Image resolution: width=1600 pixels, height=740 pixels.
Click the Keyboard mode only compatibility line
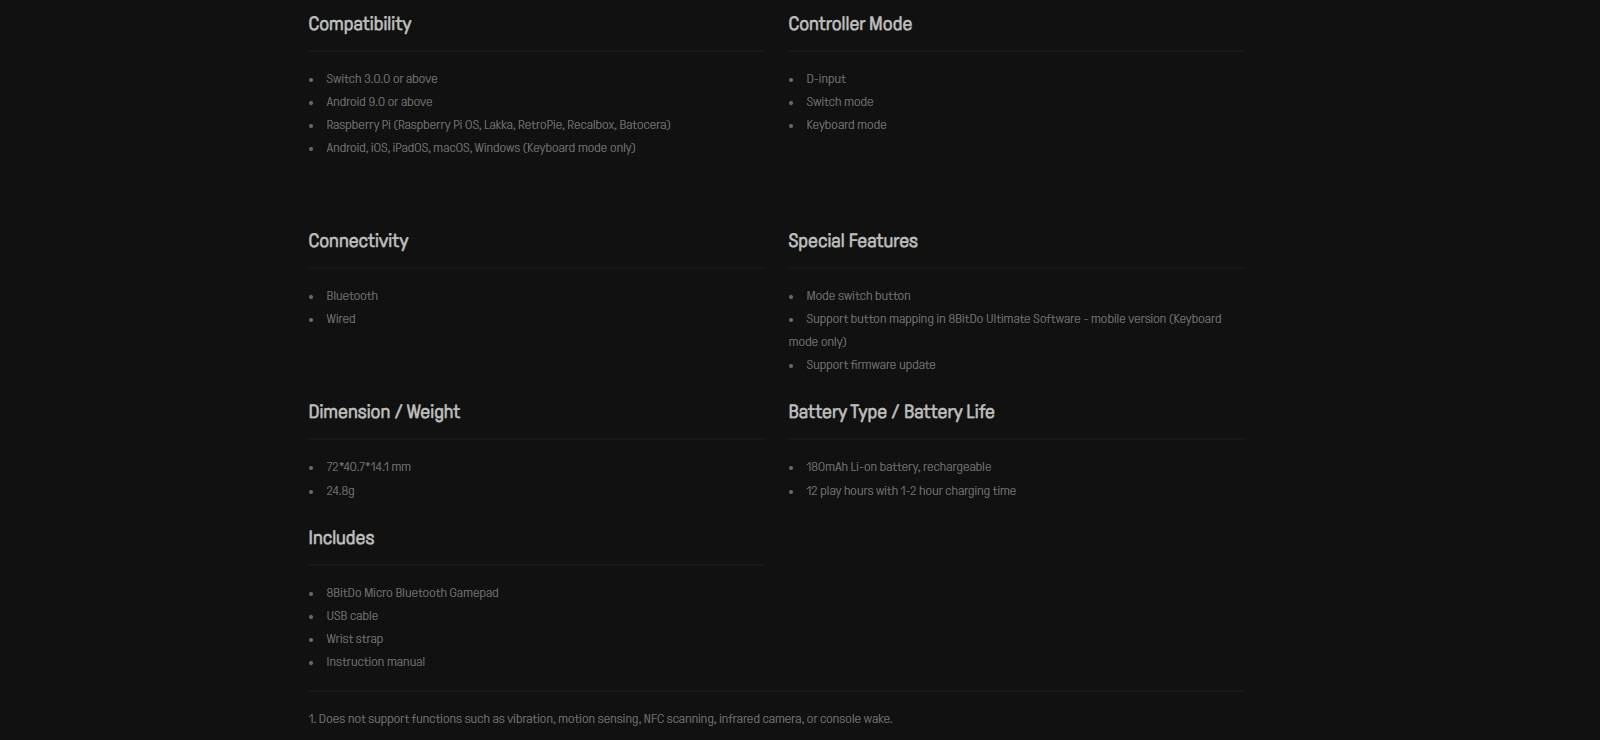481,148
